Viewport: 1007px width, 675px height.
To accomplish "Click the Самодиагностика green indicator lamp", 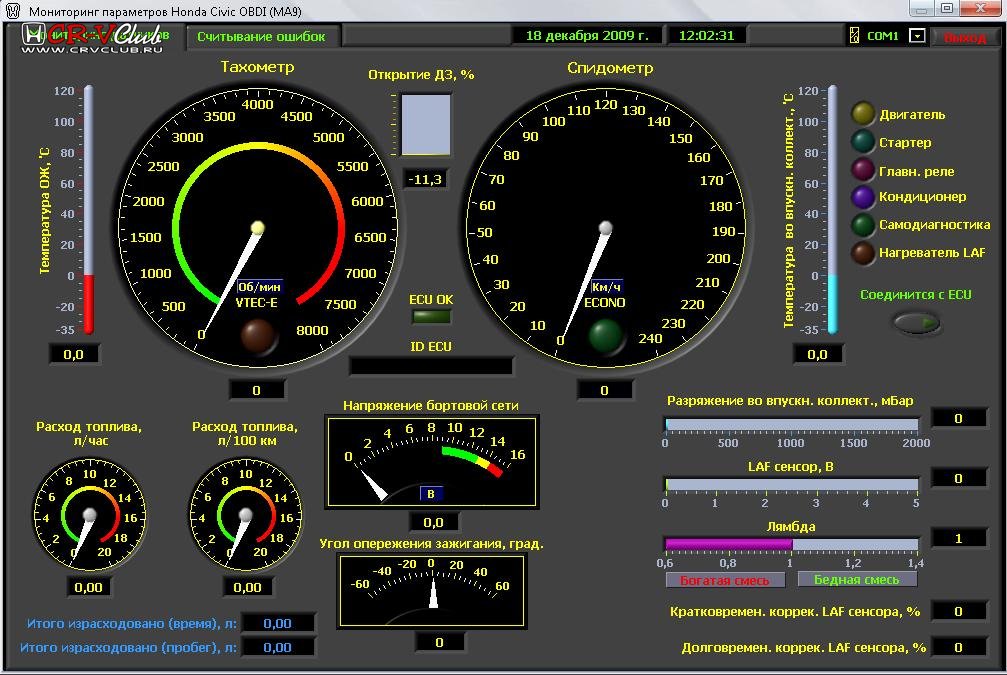I will (x=863, y=225).
